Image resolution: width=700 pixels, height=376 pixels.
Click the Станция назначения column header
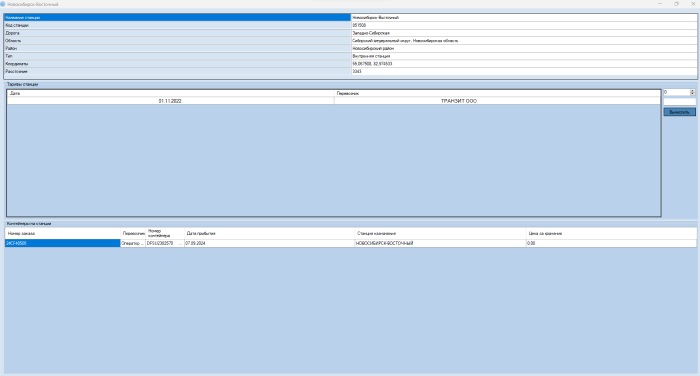pos(441,234)
